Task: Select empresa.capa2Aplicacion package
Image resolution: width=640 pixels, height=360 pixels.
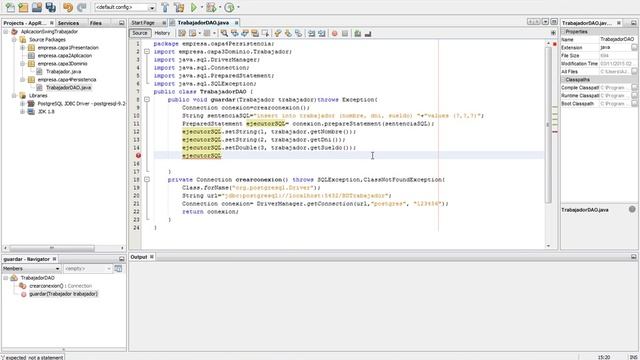Action: pos(64,56)
